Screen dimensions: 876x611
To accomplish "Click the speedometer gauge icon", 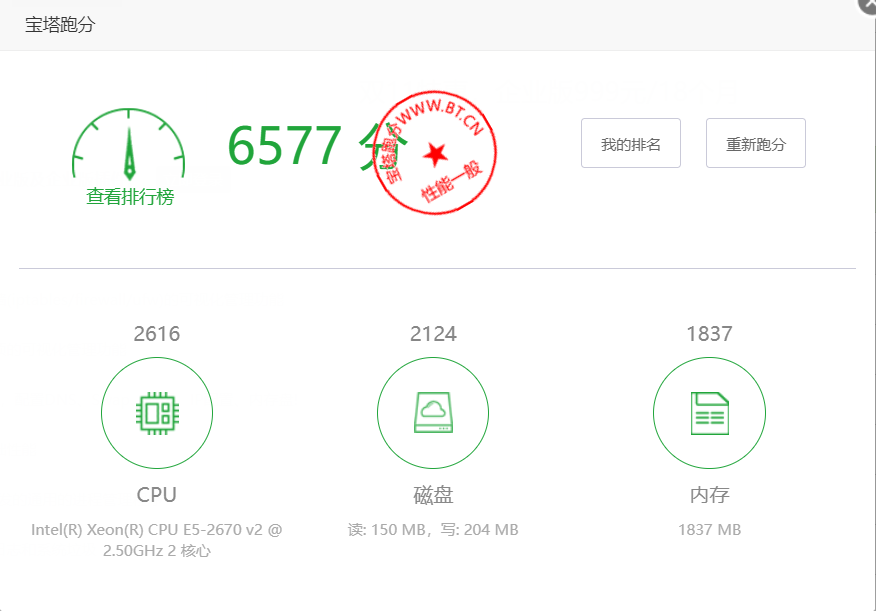I will (129, 148).
